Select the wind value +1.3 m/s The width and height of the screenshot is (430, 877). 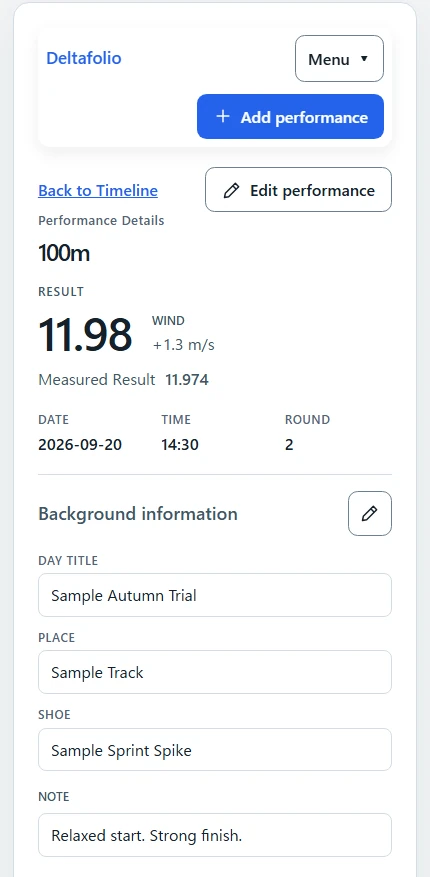coord(183,345)
